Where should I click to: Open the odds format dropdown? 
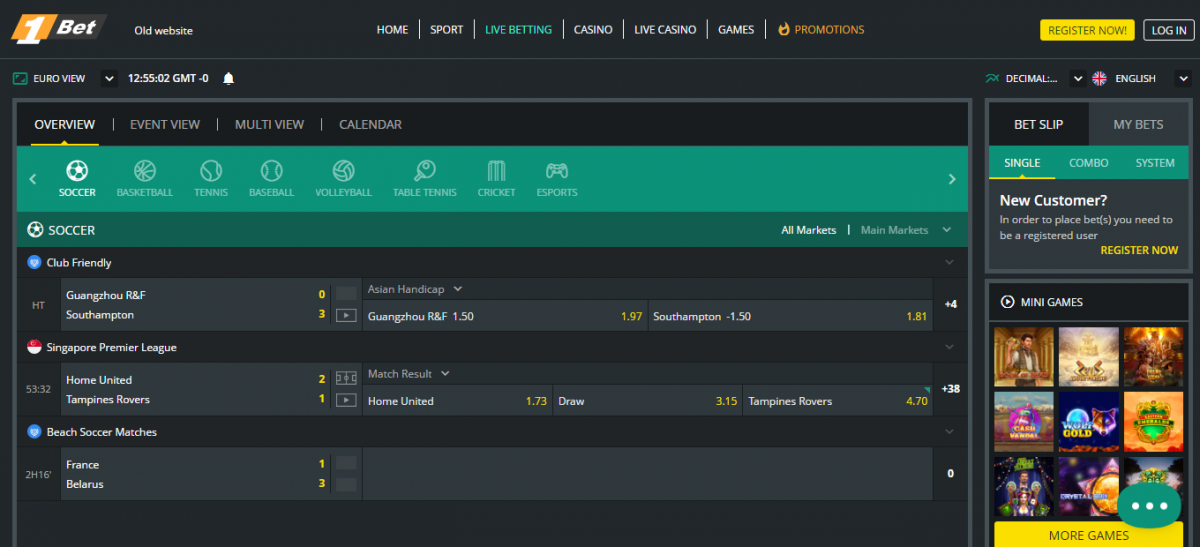click(1078, 78)
